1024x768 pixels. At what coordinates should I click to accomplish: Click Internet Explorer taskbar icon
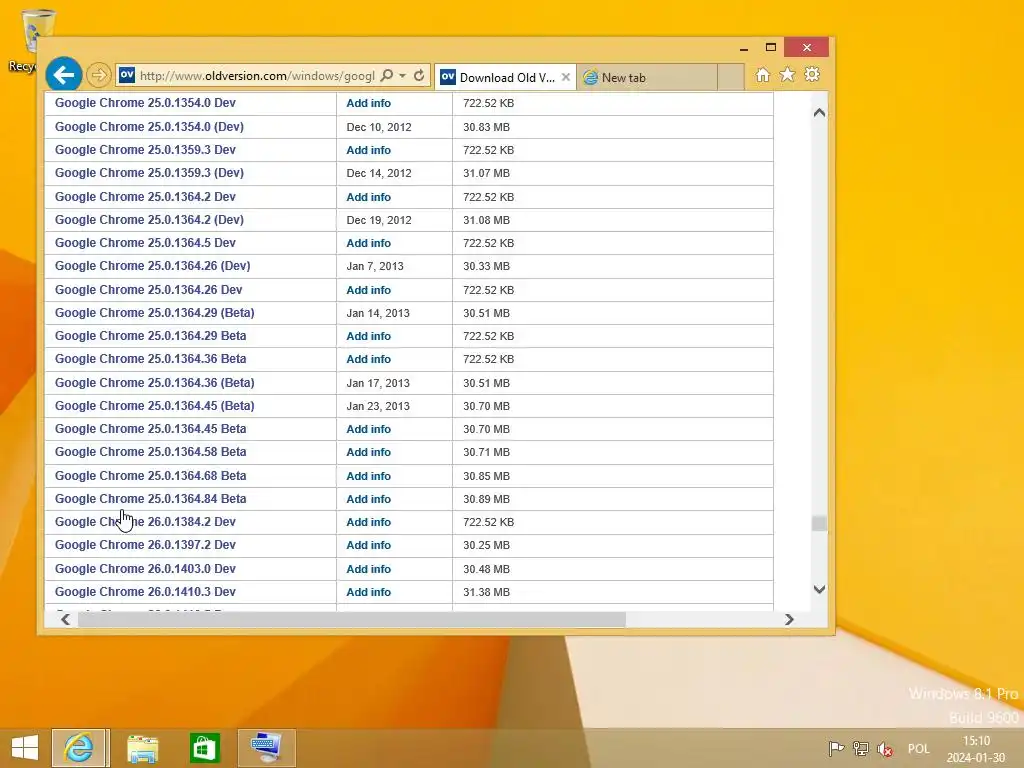pyautogui.click(x=80, y=748)
